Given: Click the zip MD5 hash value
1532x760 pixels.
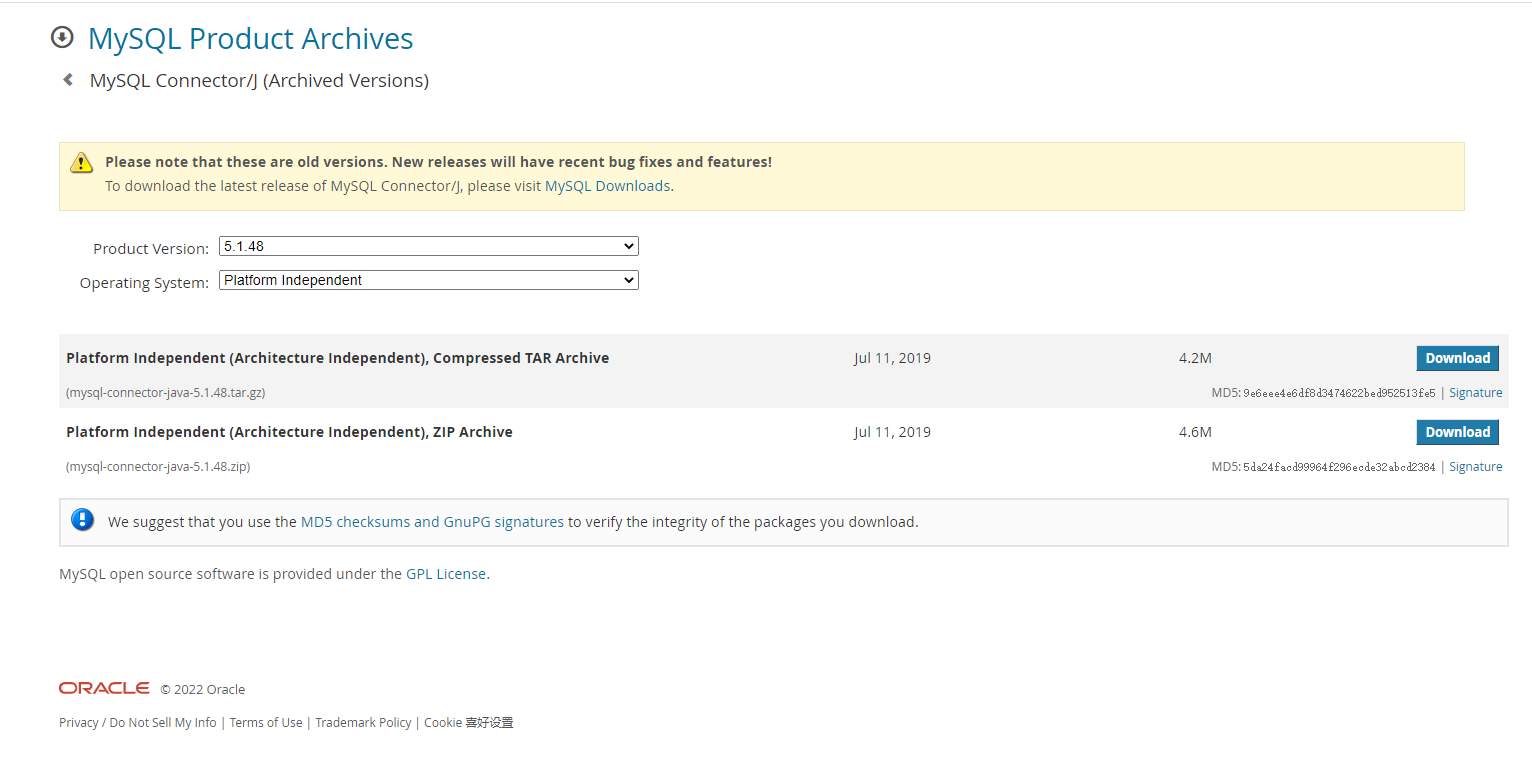Looking at the screenshot, I should point(1339,467).
